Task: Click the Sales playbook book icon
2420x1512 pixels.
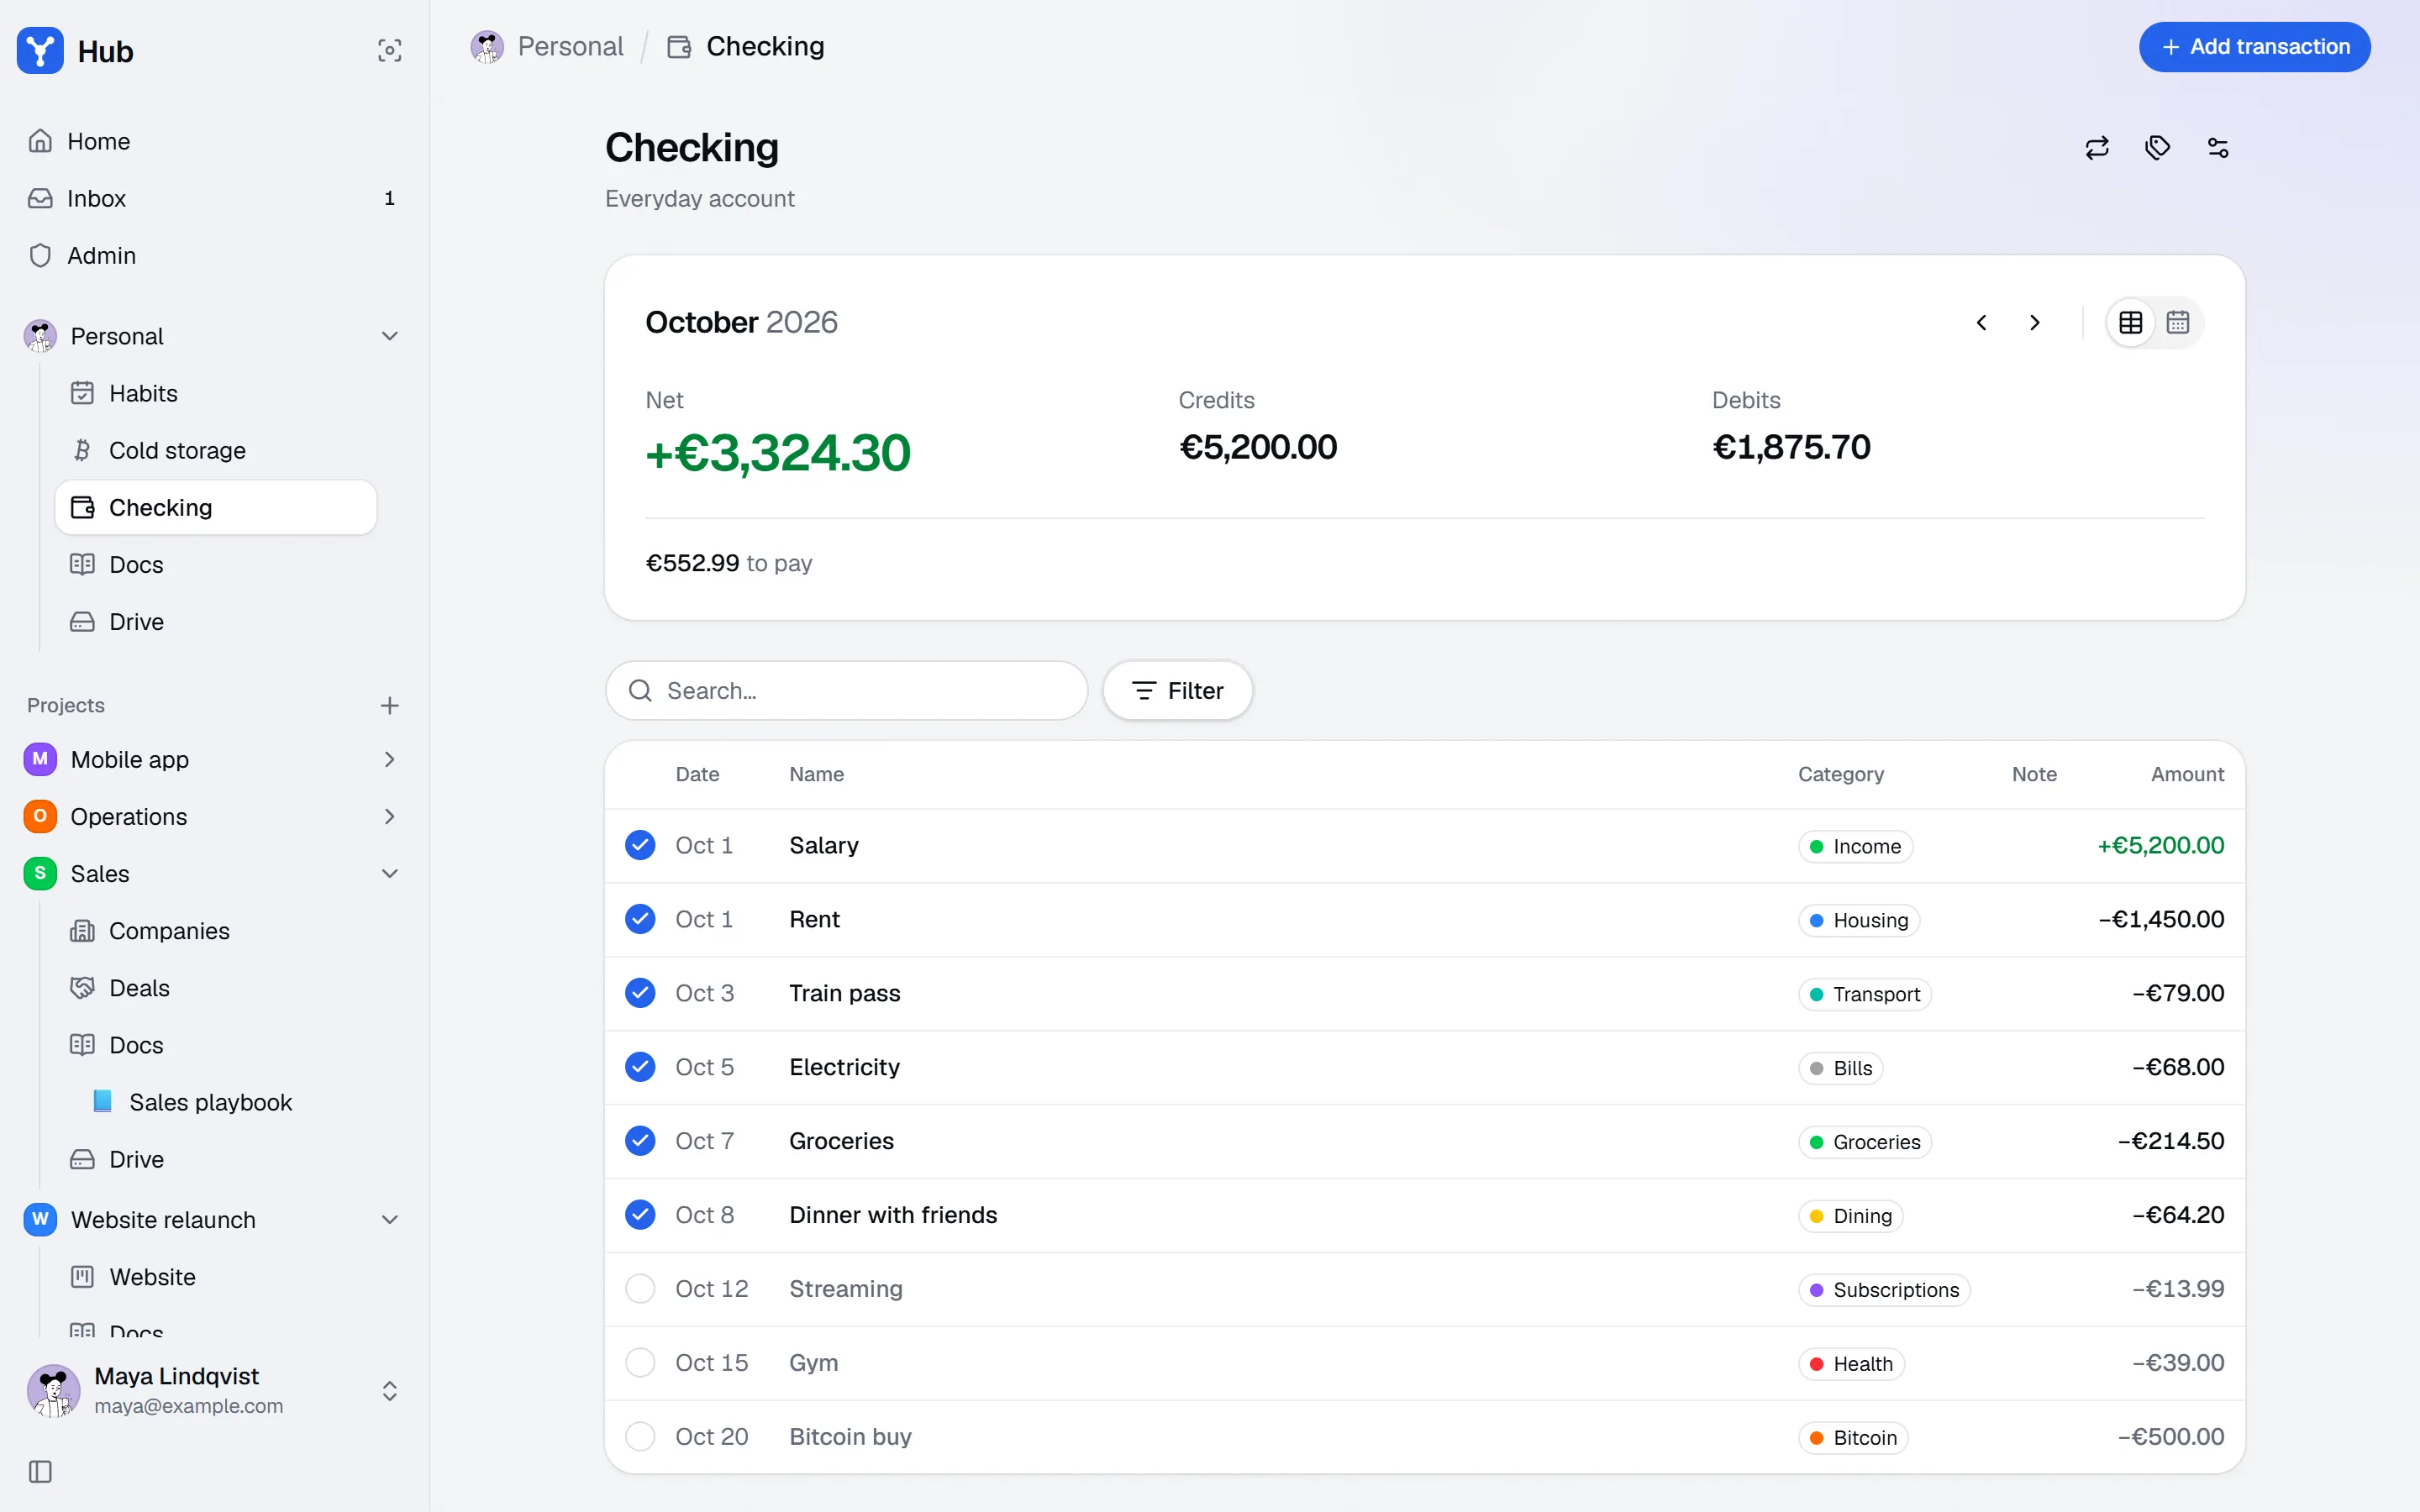Action: coord(102,1101)
